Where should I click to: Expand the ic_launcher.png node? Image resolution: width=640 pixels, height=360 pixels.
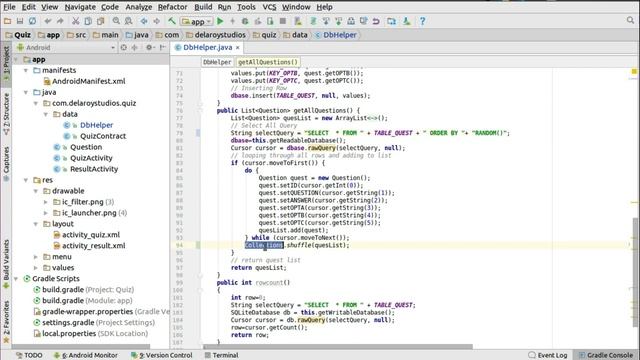[x=46, y=213]
